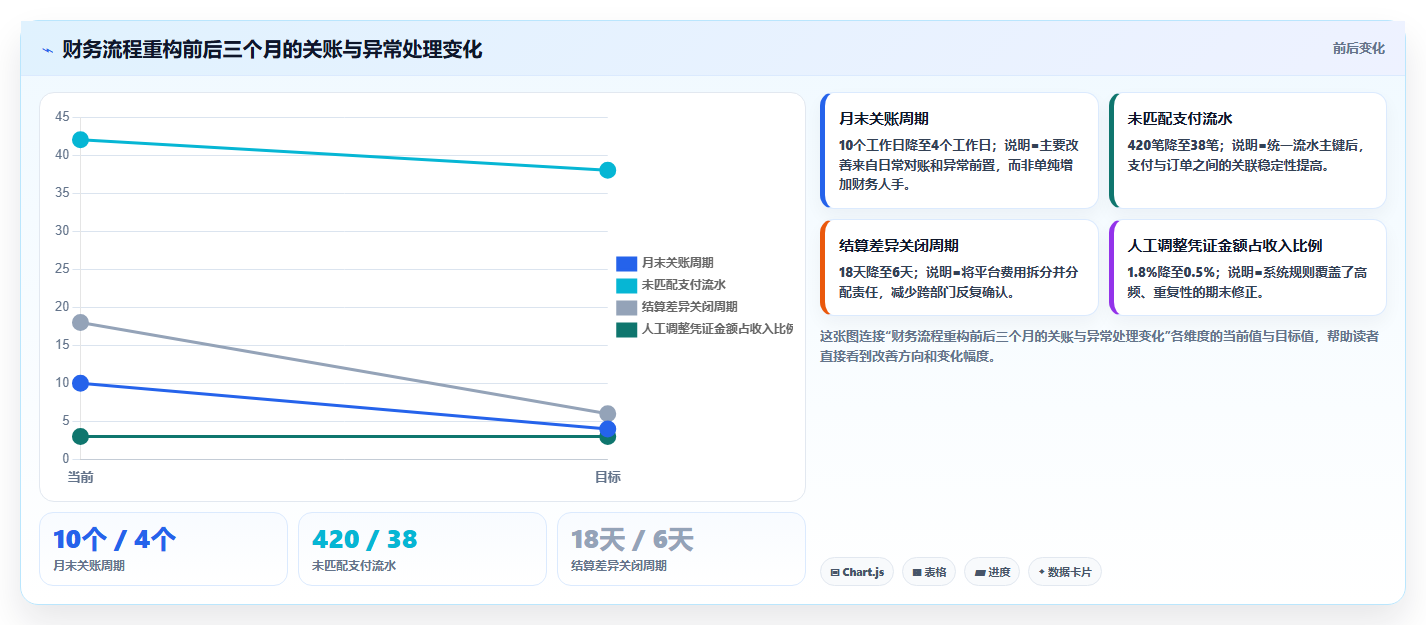
Task: Toggle the dark green 人工调整凭证 legend box
Action: coord(626,329)
